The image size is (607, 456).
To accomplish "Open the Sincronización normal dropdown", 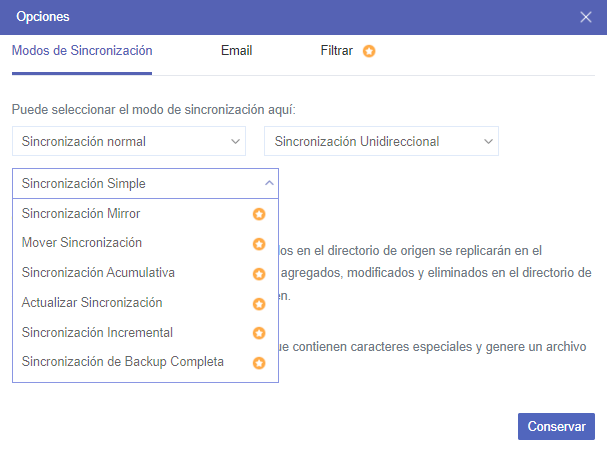I will tap(129, 142).
